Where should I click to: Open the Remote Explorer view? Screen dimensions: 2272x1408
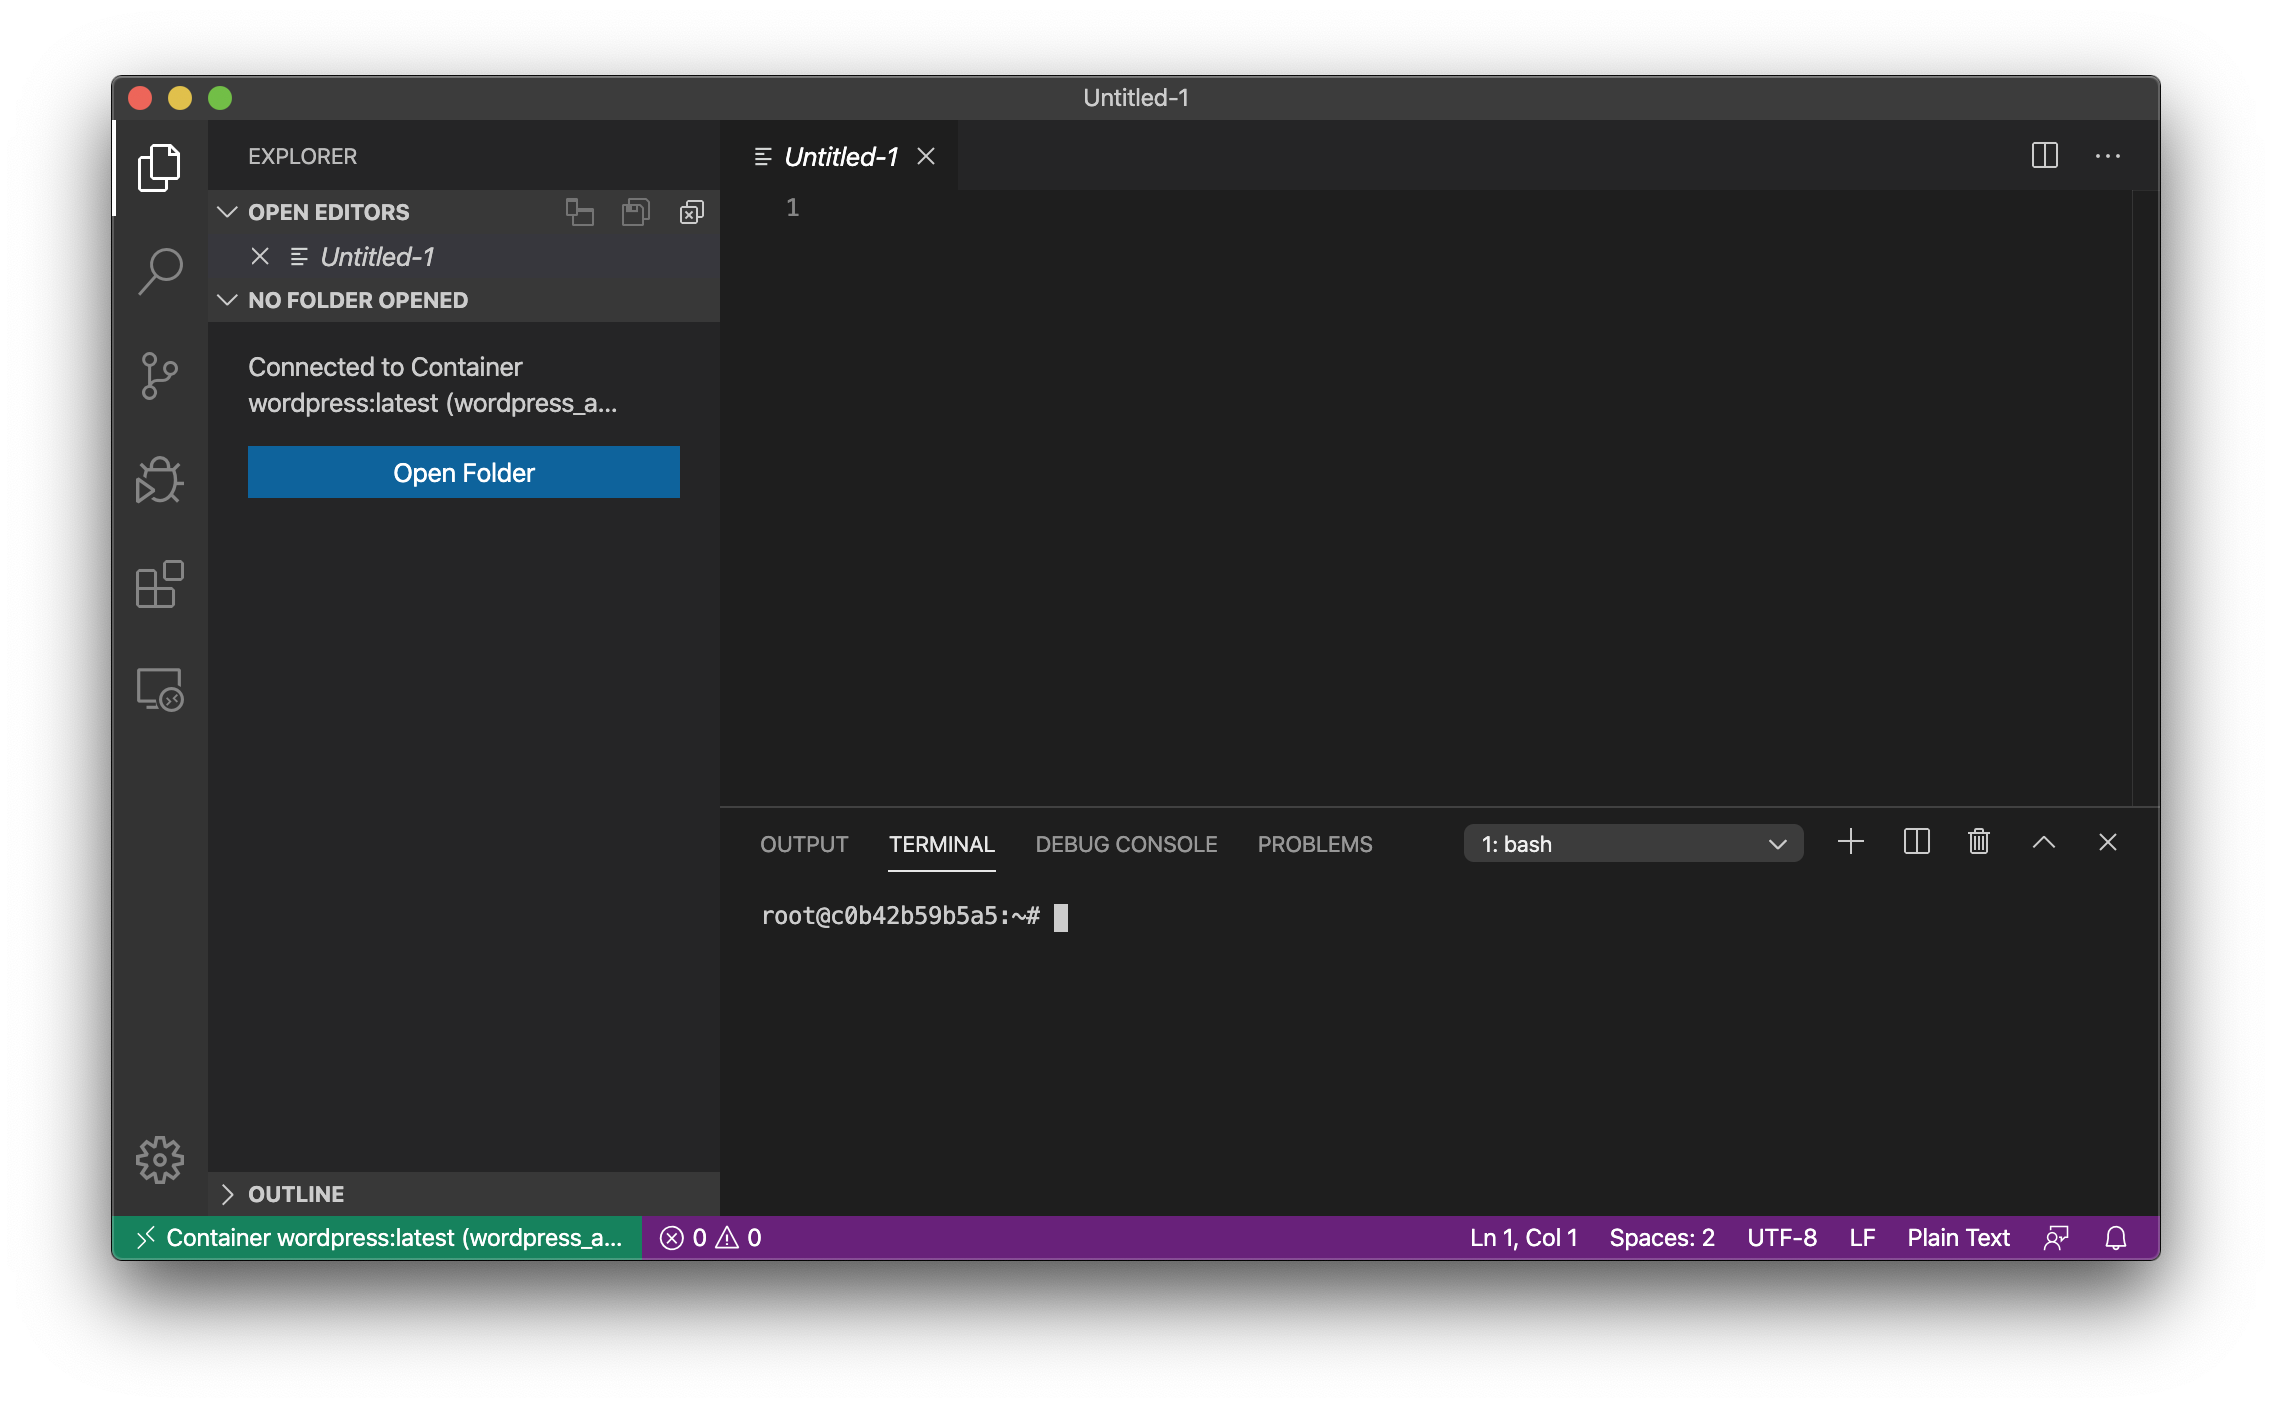[160, 689]
